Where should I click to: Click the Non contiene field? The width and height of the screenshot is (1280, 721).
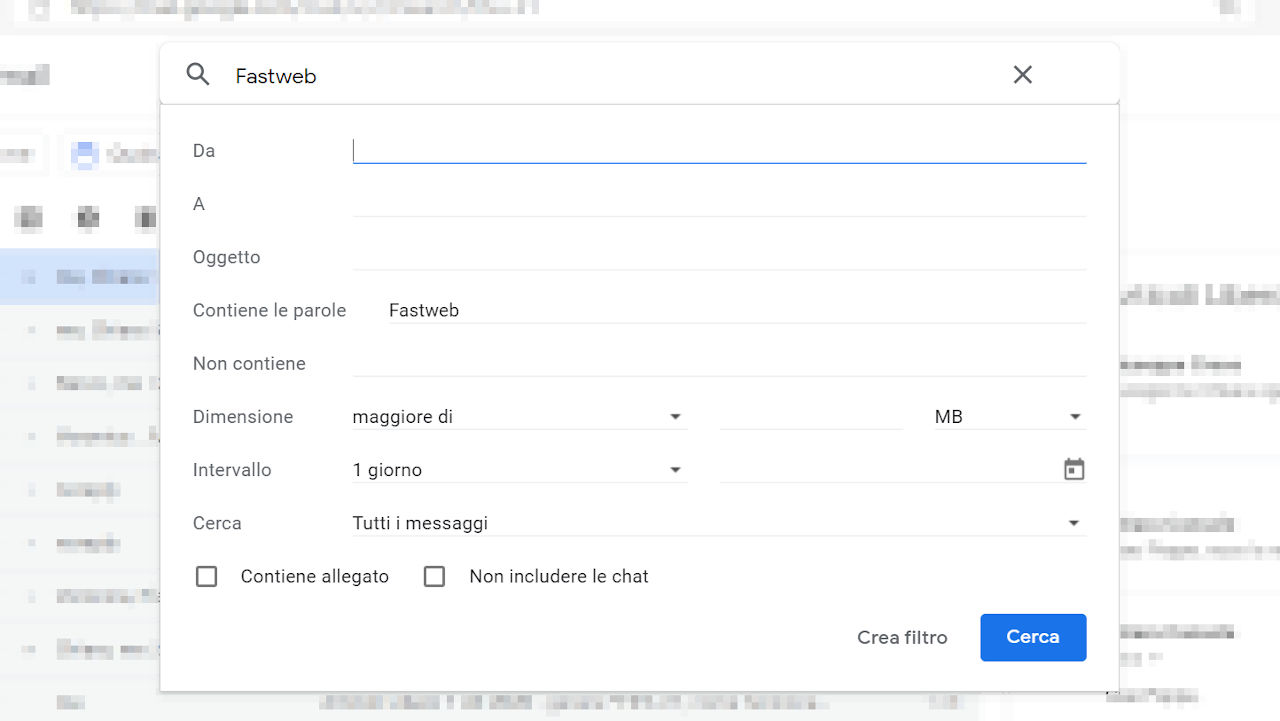tap(719, 363)
